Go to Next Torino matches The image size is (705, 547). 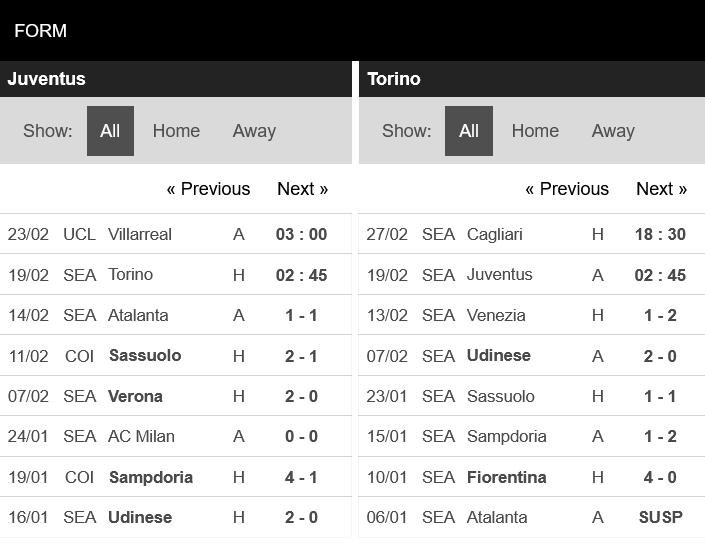[661, 189]
